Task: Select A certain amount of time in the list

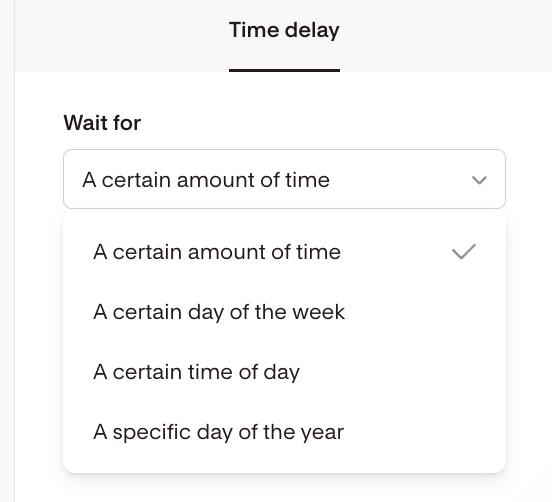Action: coord(284,252)
